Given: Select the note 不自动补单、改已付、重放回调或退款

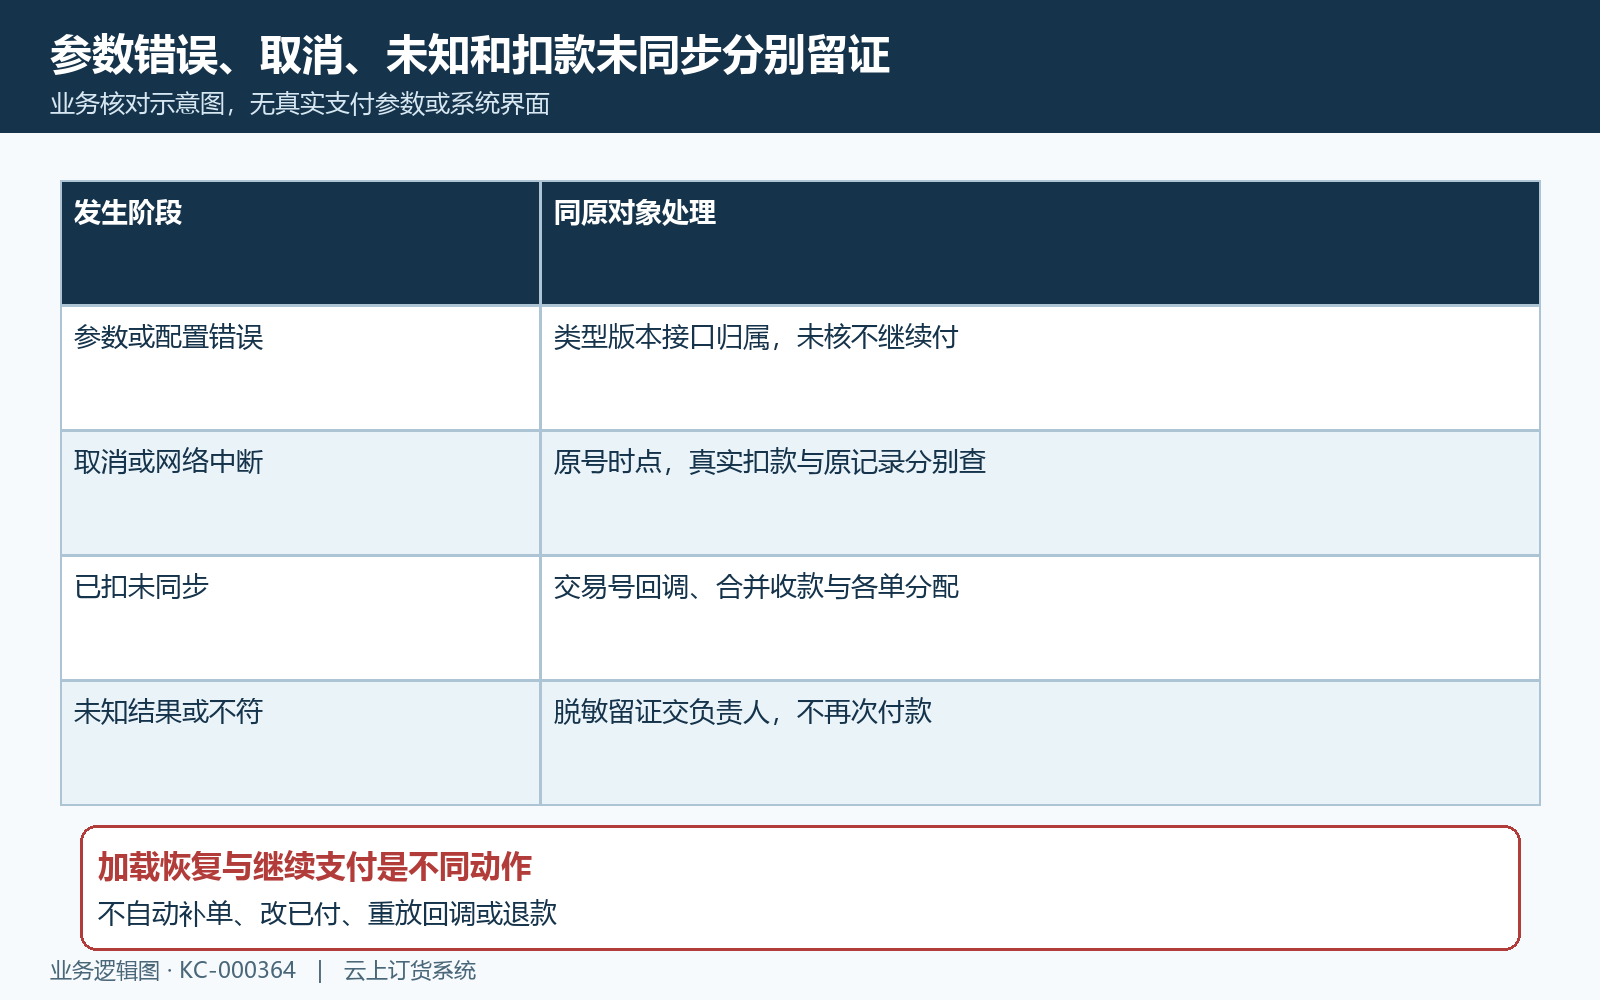Looking at the screenshot, I should point(328,913).
